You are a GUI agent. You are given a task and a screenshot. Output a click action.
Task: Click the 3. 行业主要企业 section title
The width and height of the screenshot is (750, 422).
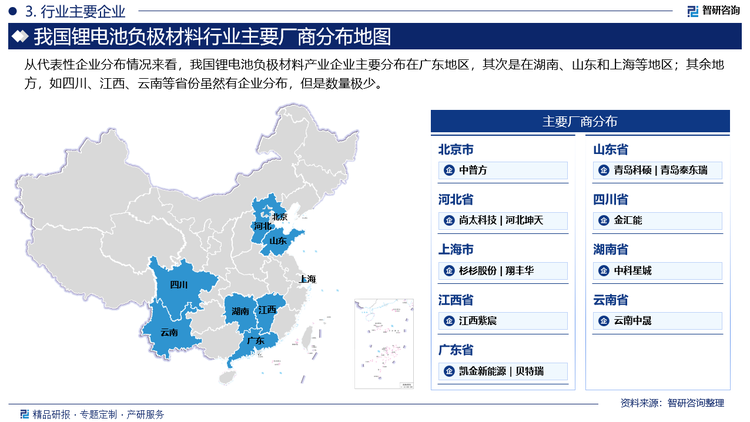pos(75,11)
